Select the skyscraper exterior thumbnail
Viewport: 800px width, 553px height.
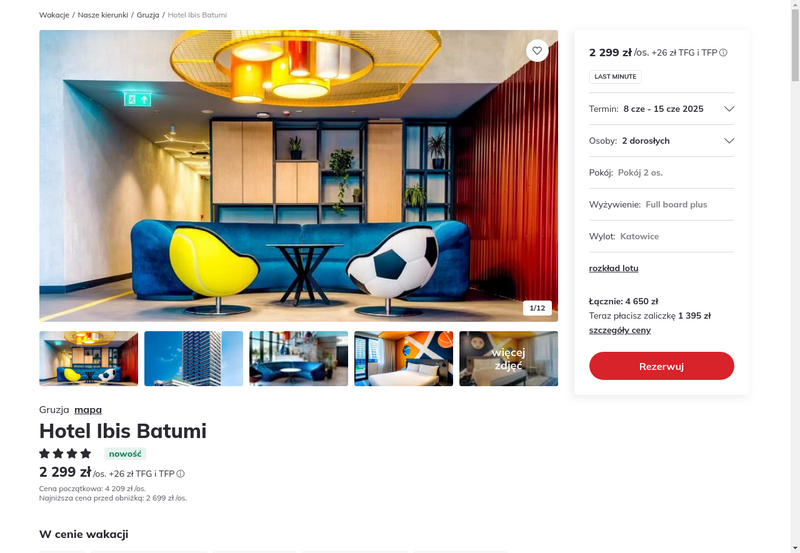(193, 359)
